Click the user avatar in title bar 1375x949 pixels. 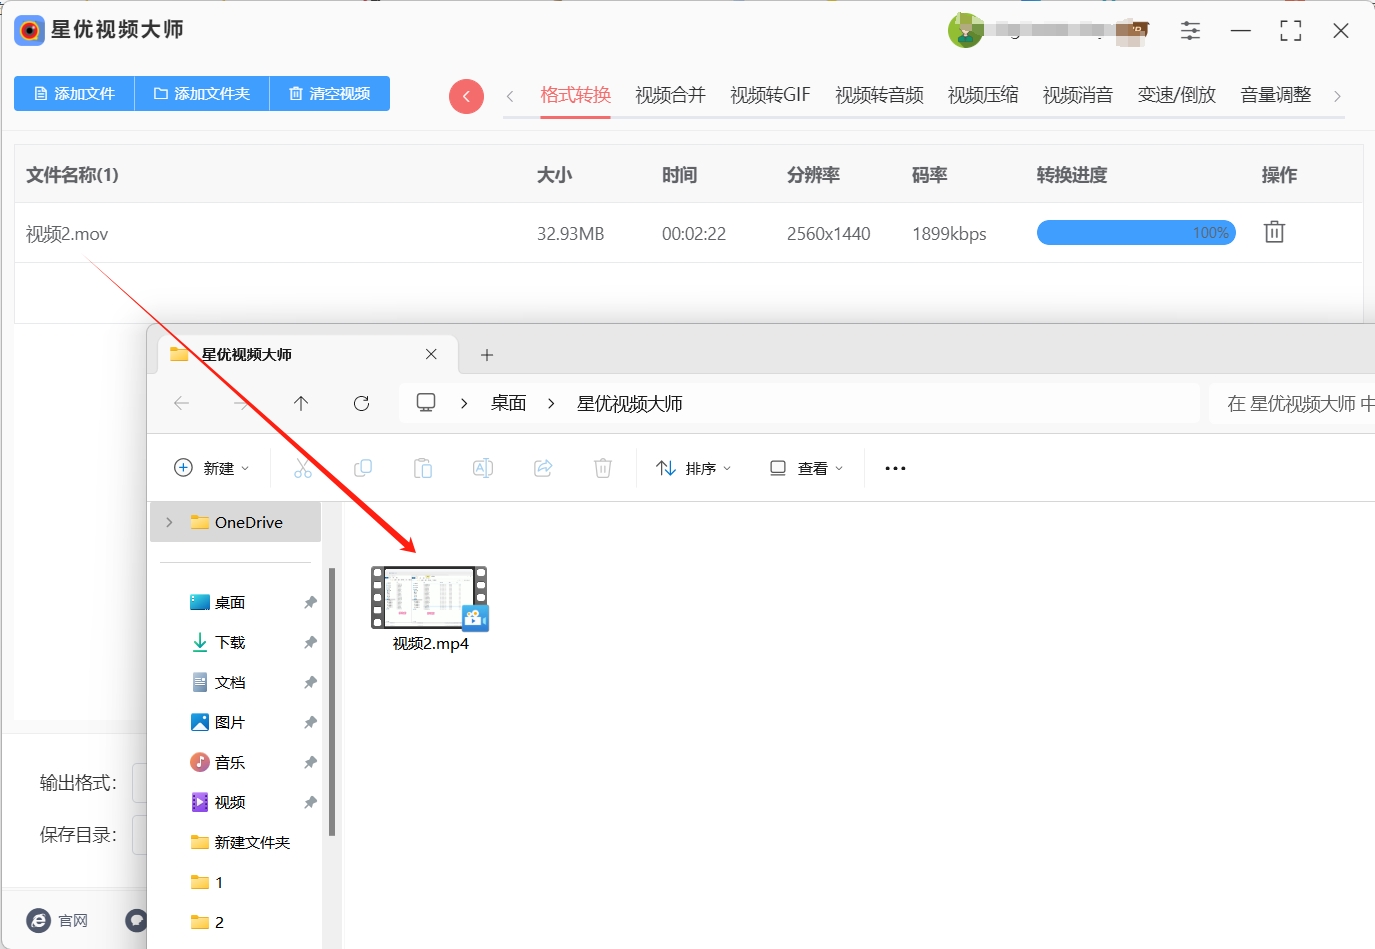point(965,31)
